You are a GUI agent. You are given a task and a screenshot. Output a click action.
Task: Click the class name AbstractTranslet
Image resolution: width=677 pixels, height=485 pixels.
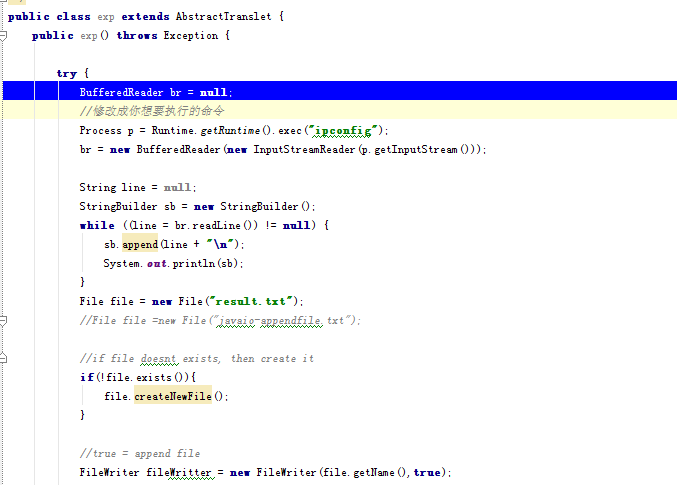coord(223,16)
